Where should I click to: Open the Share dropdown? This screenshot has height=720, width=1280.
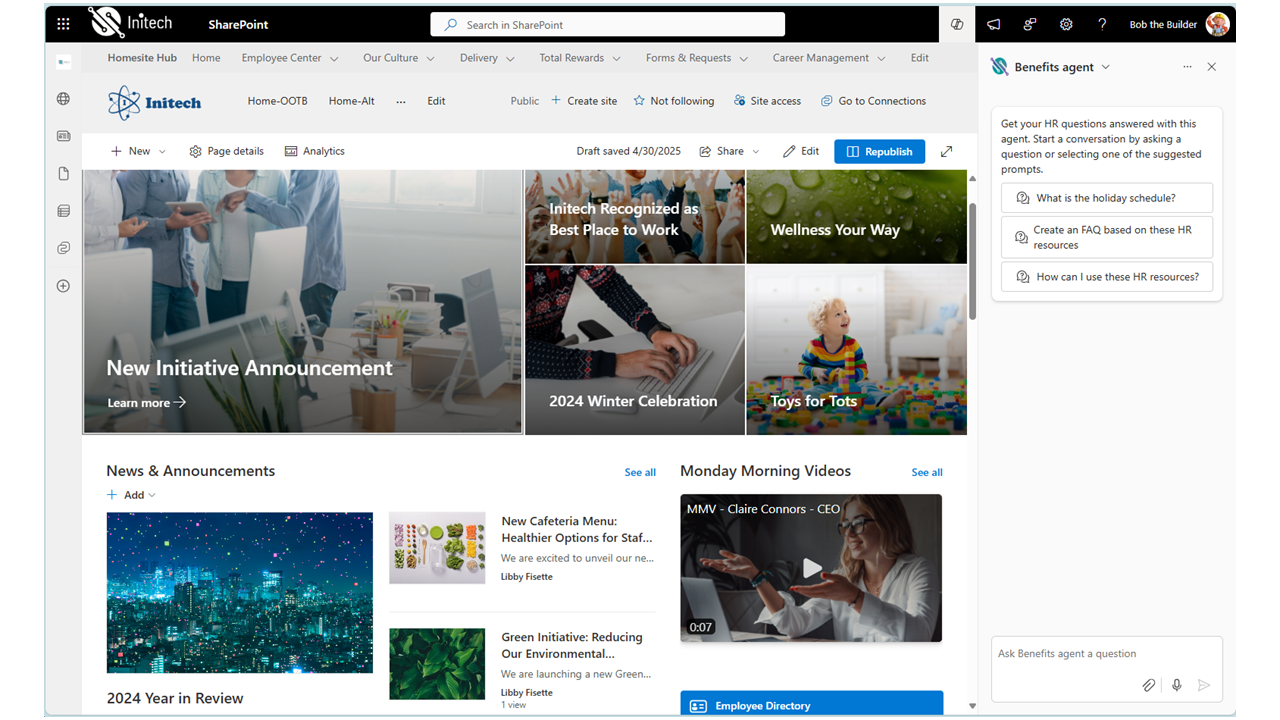pyautogui.click(x=729, y=151)
